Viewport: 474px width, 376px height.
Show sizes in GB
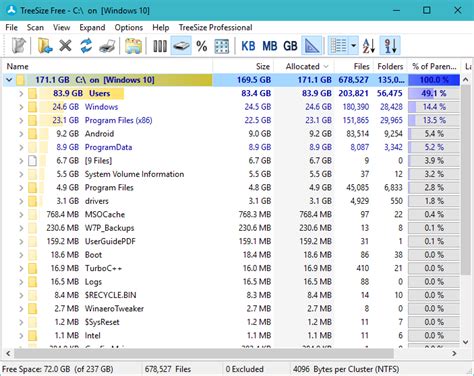pyautogui.click(x=290, y=46)
